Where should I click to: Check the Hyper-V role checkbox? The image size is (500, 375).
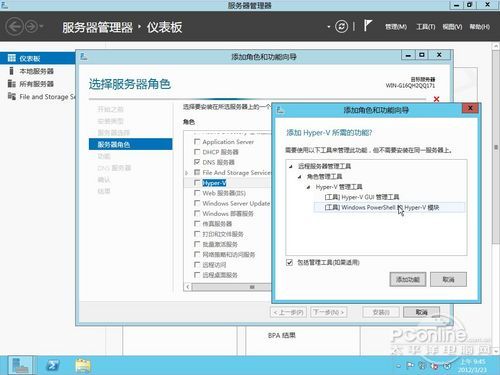click(x=197, y=183)
